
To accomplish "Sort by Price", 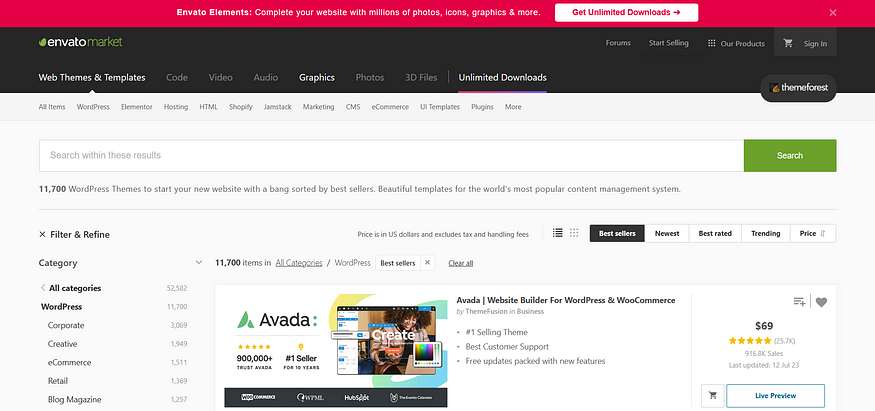I will 813,233.
